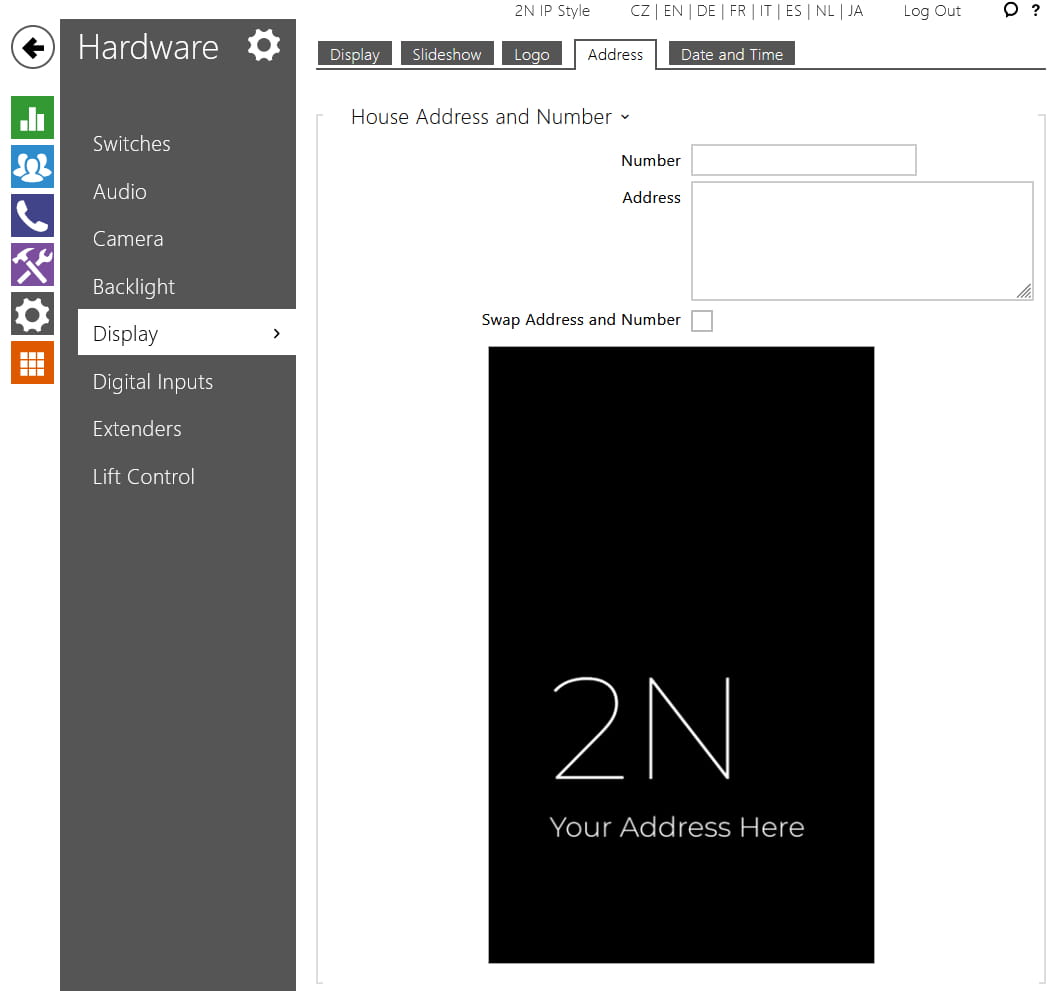Open Audio in the Hardware menu

tap(120, 192)
